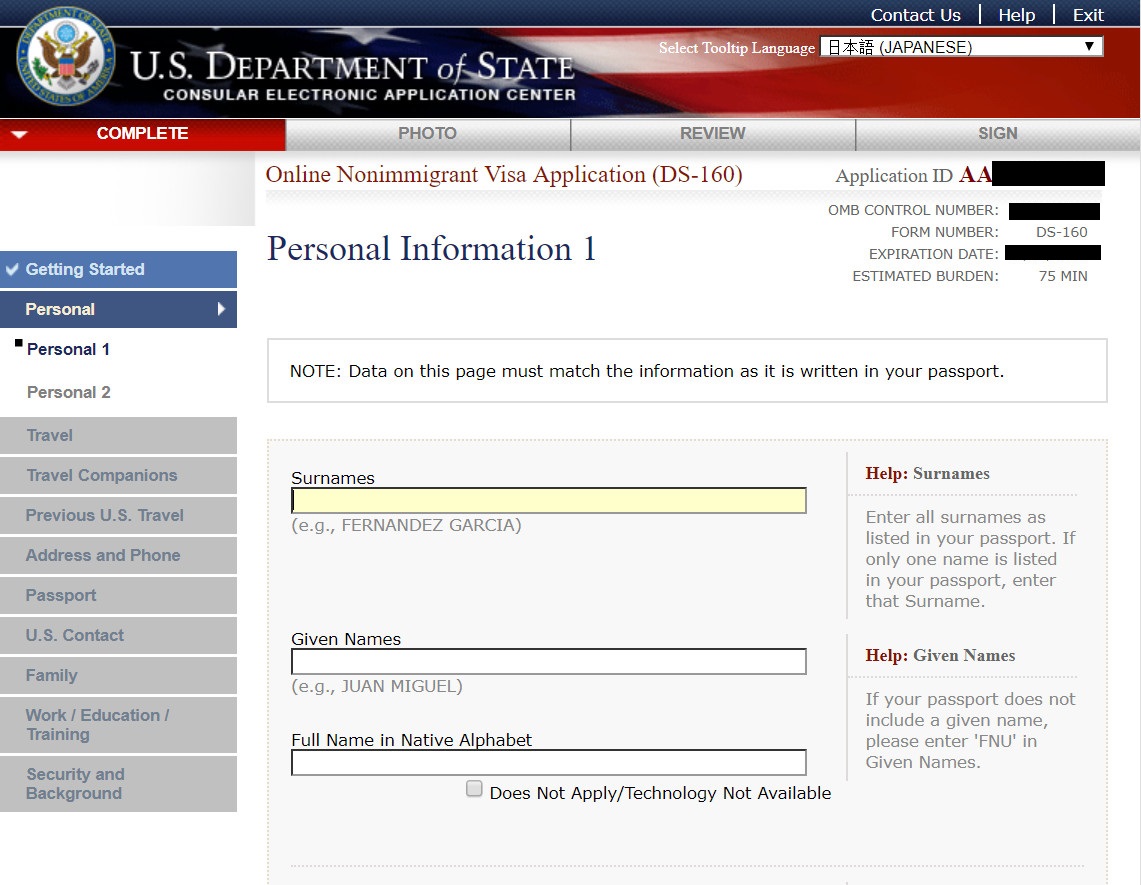1141x885 pixels.
Task: Select Personal 1 in the sidebar
Action: [68, 349]
